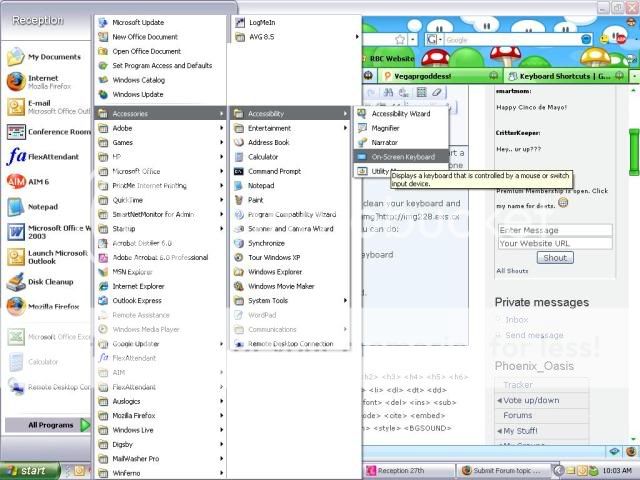Launch Internet Explorer from programs list
The width and height of the screenshot is (640, 480).
click(x=160, y=286)
